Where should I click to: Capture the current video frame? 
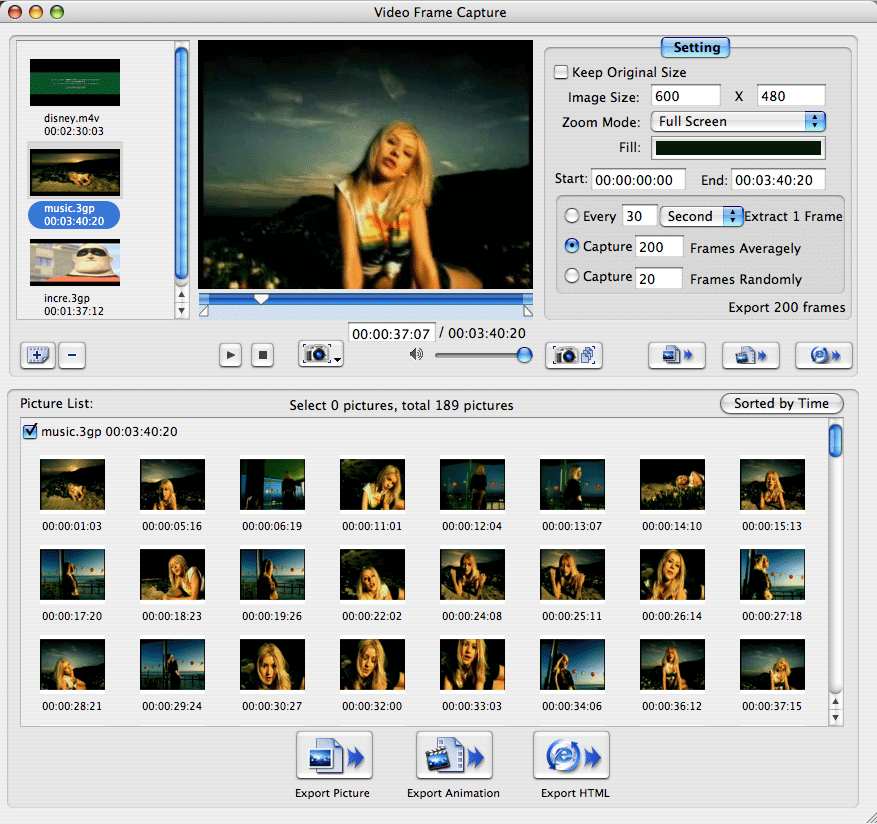tap(315, 355)
